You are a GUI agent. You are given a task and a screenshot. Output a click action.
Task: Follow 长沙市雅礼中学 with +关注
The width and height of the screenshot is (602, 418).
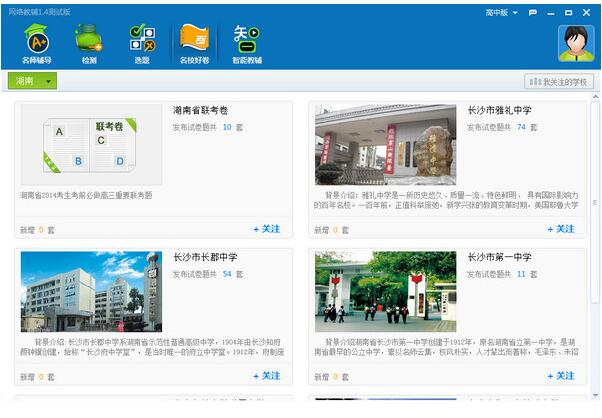561,229
